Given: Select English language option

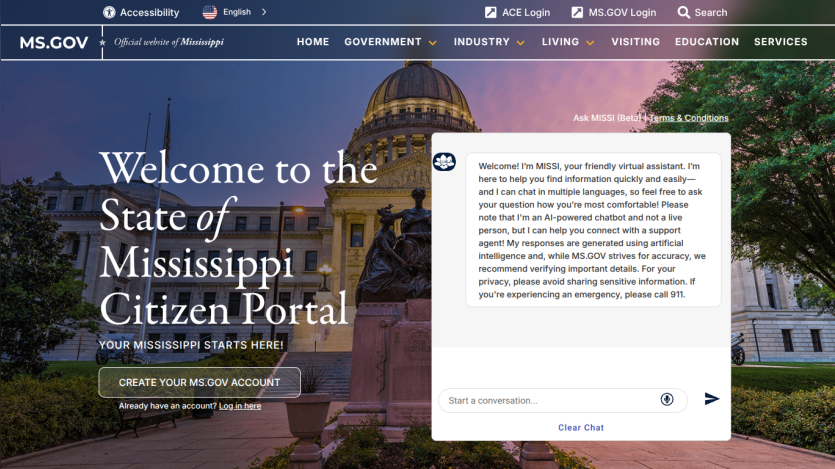Looking at the screenshot, I should (x=237, y=12).
